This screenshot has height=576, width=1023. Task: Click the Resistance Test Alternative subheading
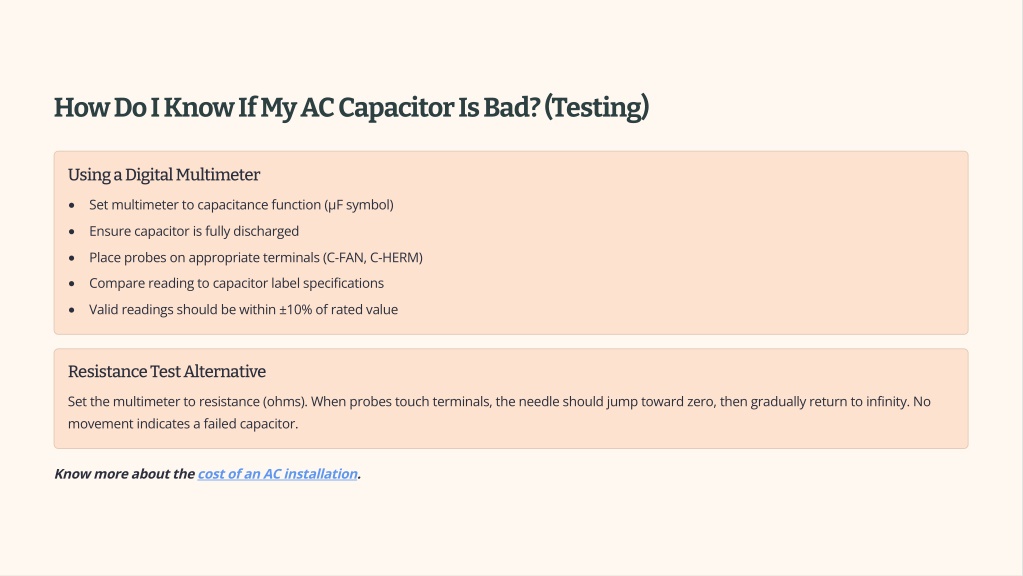click(x=166, y=372)
